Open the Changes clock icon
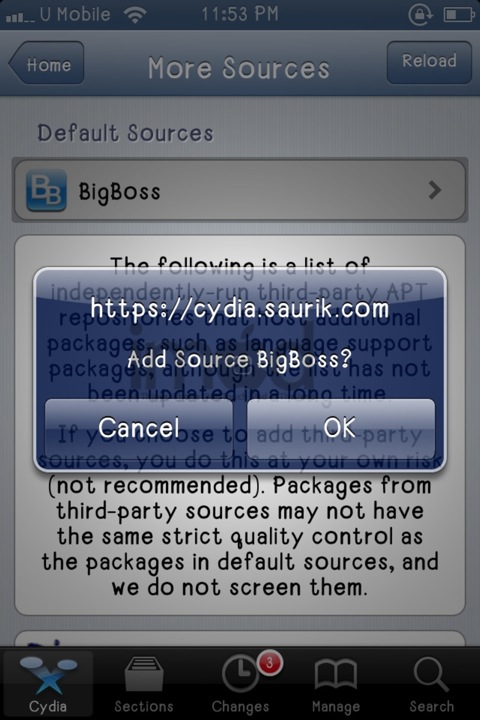Image resolution: width=480 pixels, height=720 pixels. click(x=240, y=674)
